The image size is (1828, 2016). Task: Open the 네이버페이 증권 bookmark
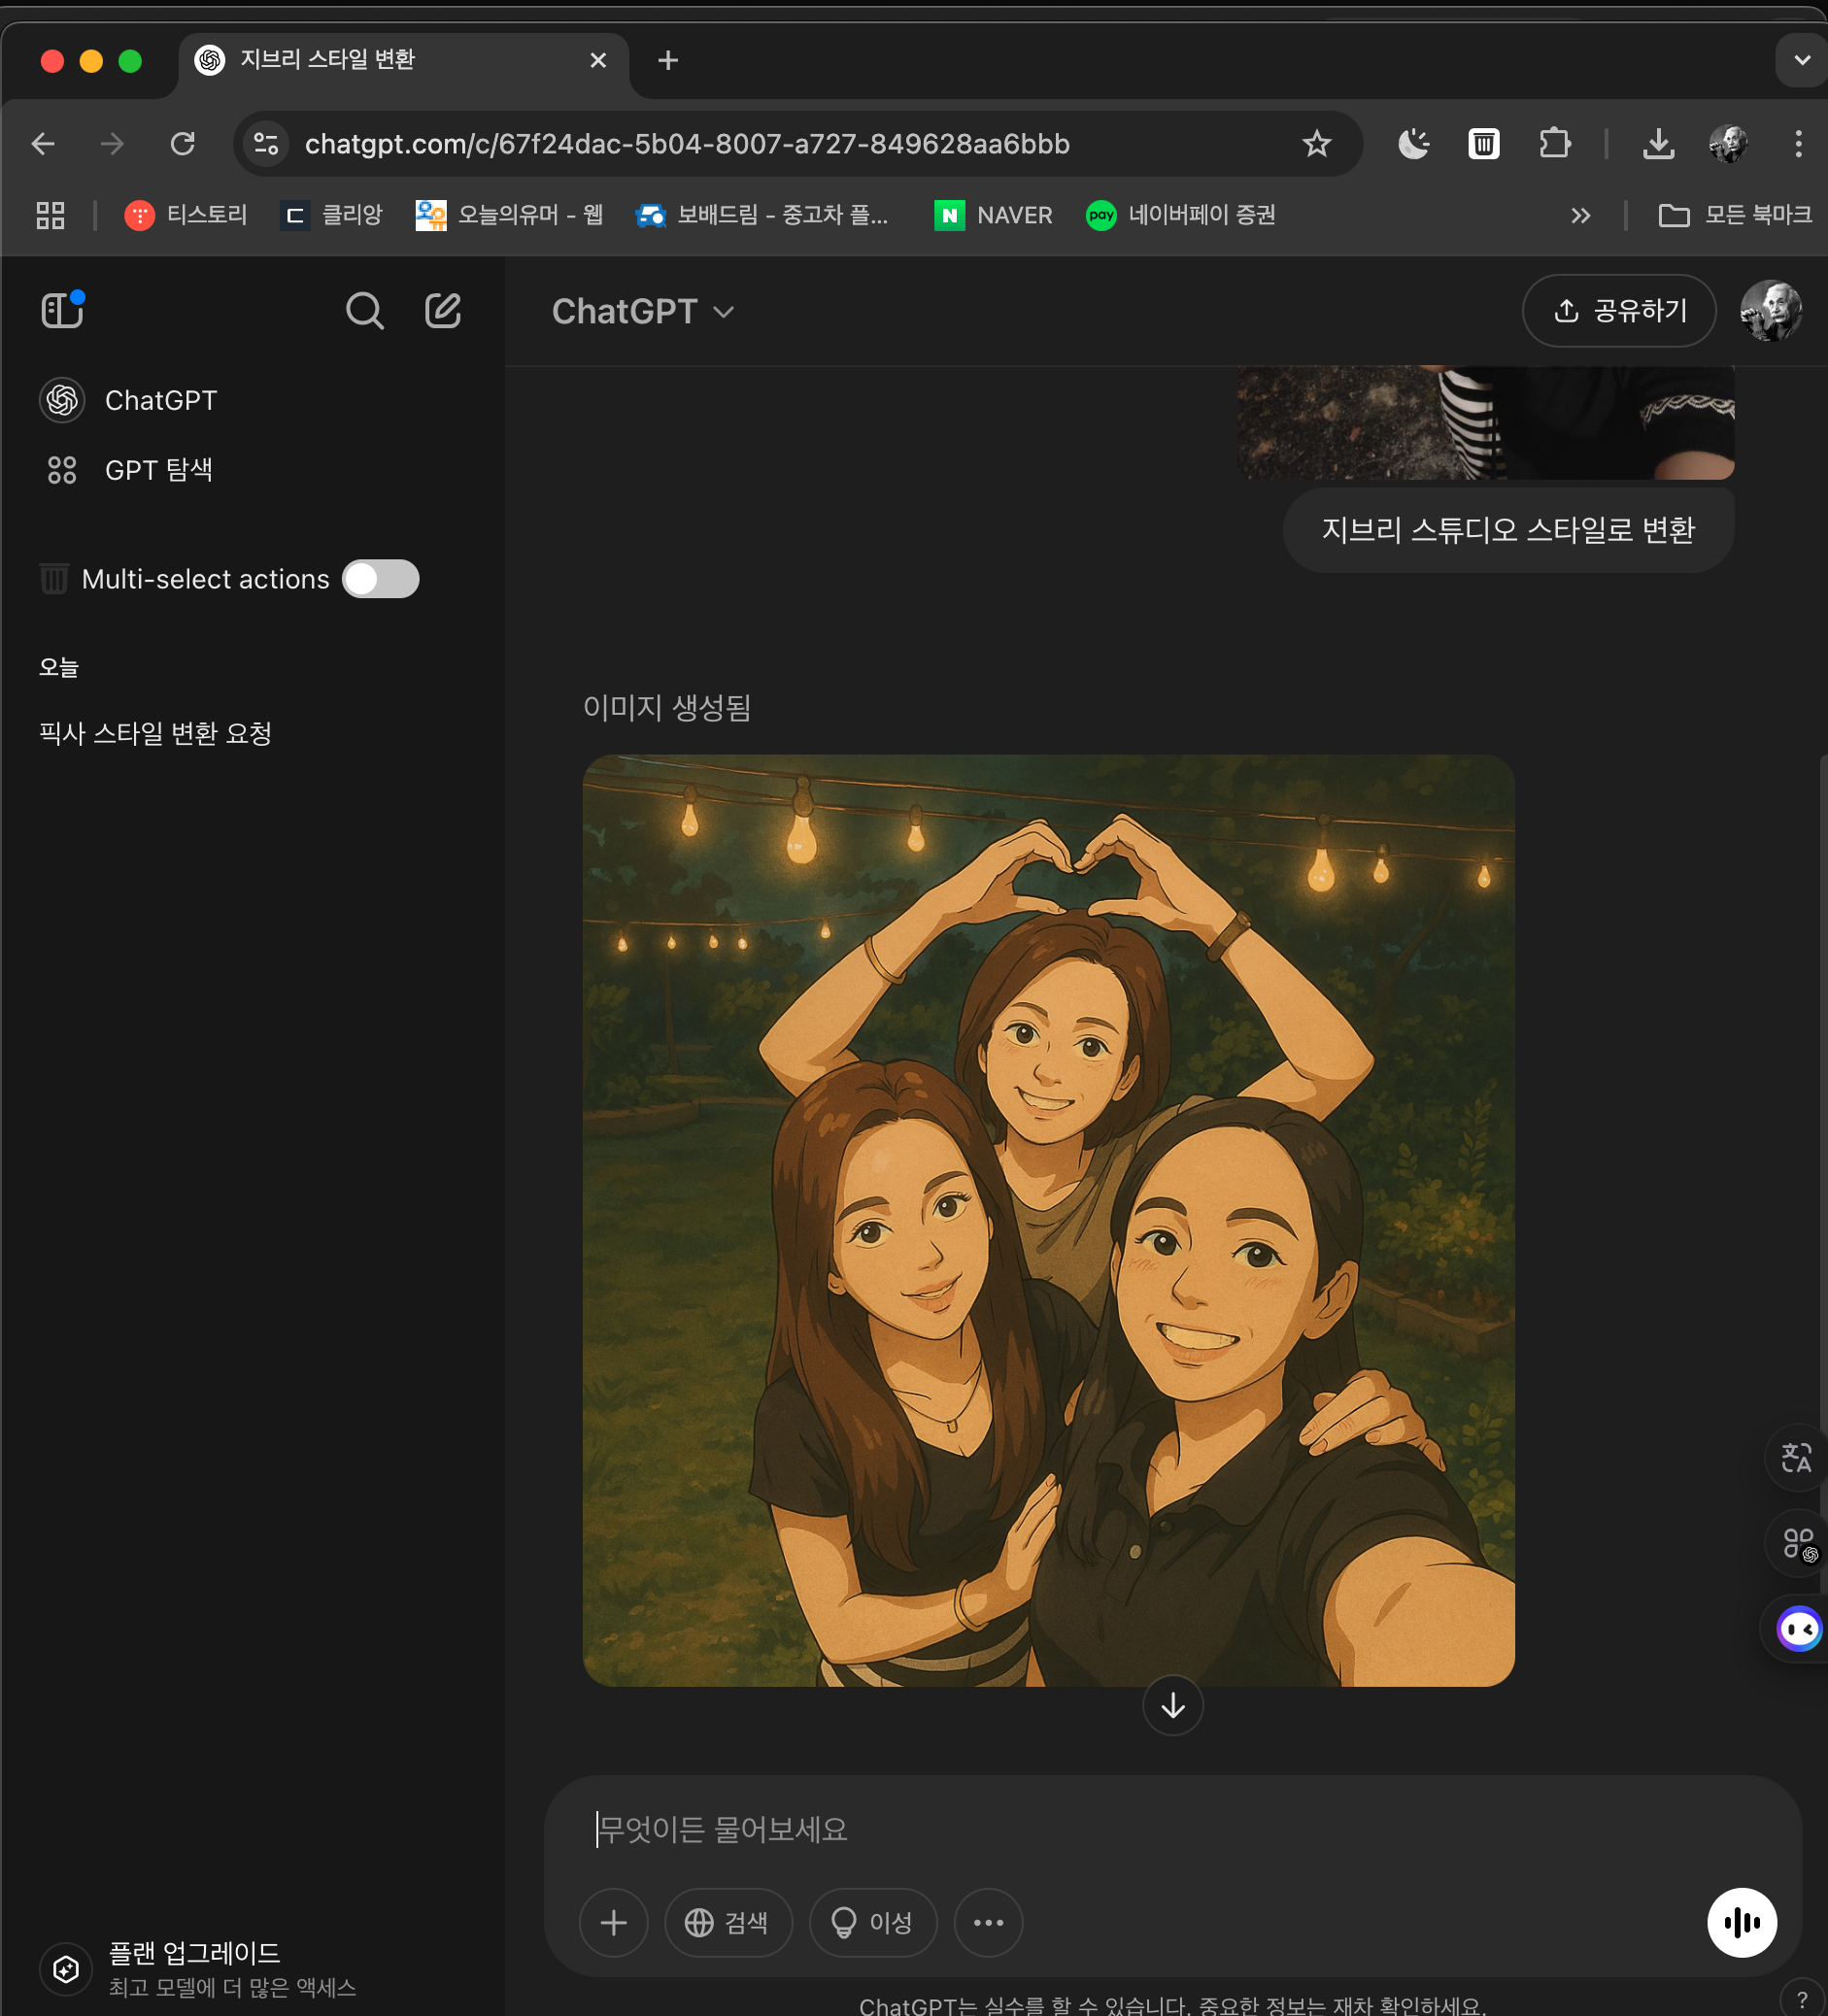pyautogui.click(x=1181, y=215)
